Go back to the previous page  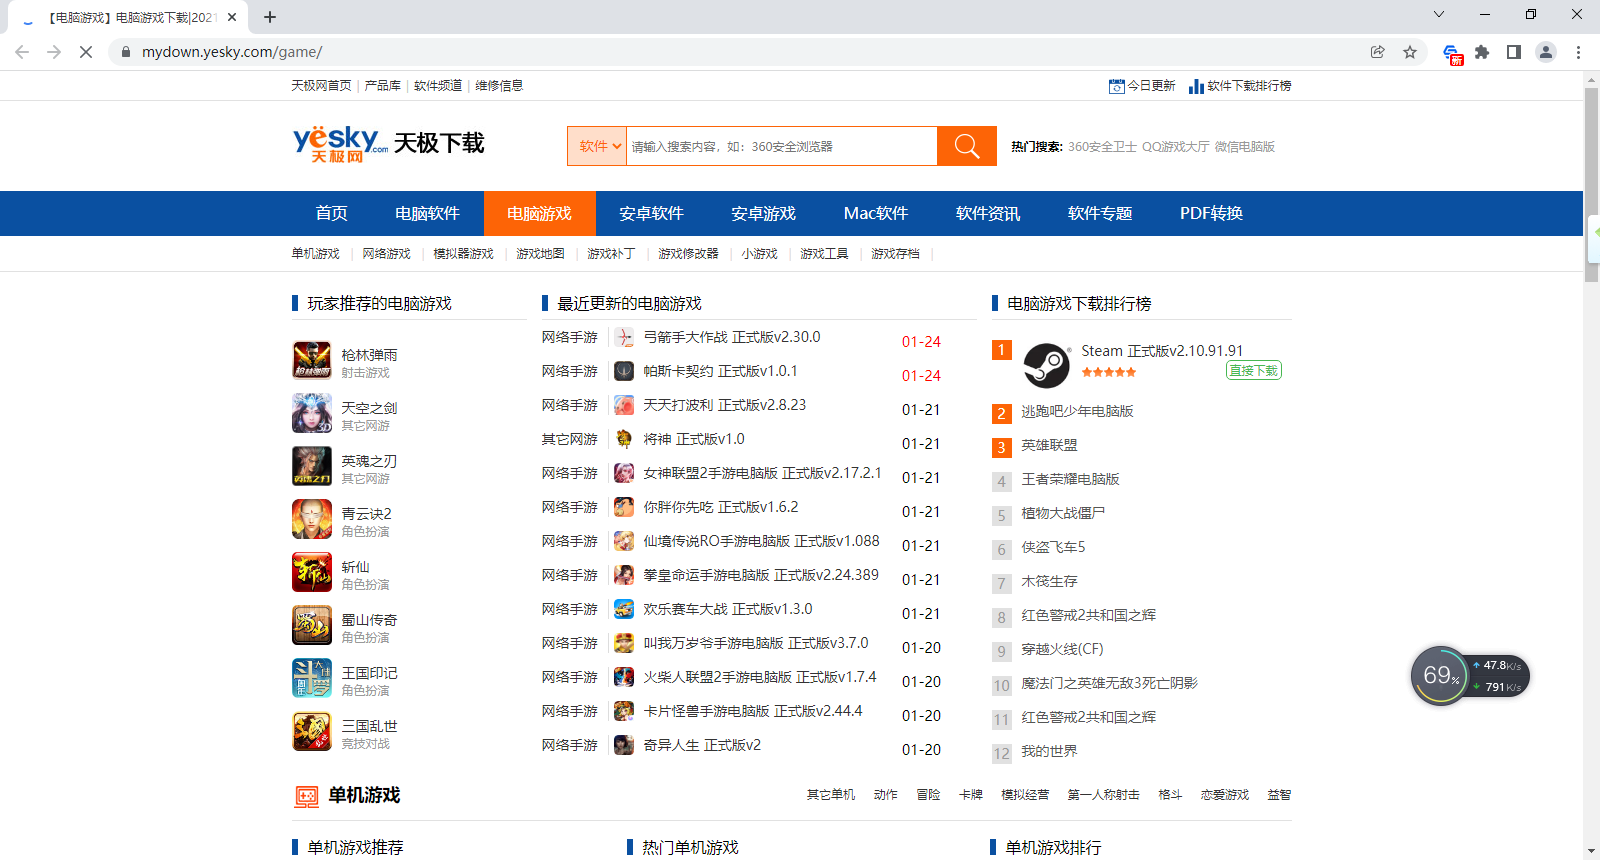22,52
